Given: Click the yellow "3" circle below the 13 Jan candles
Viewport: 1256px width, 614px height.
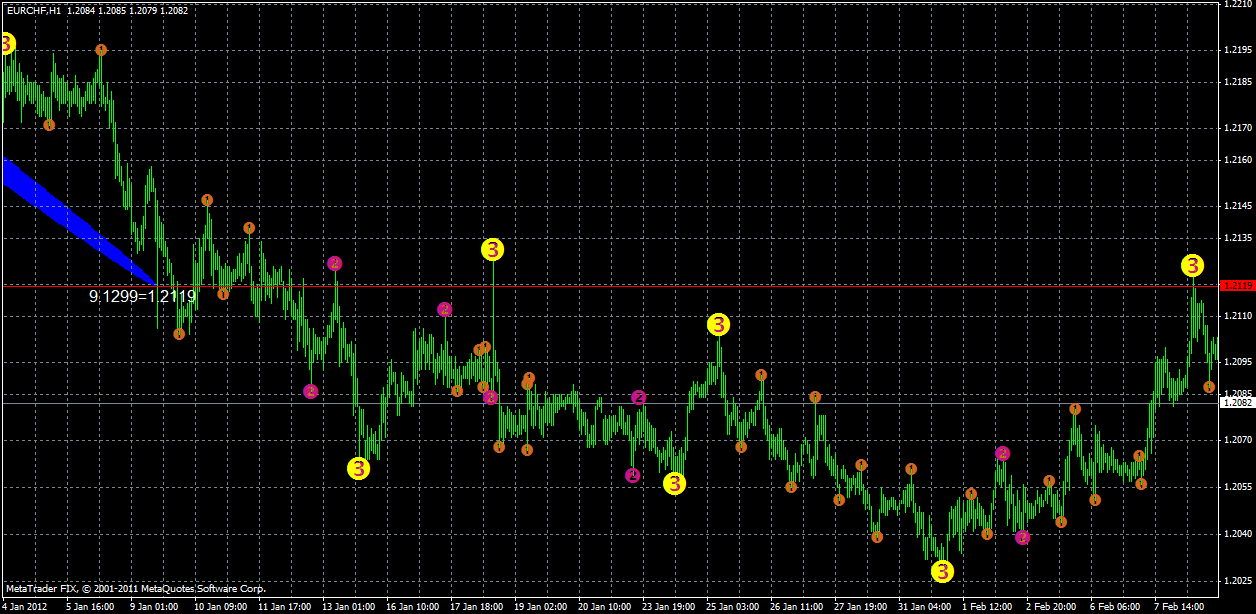Looking at the screenshot, I should pos(357,466).
